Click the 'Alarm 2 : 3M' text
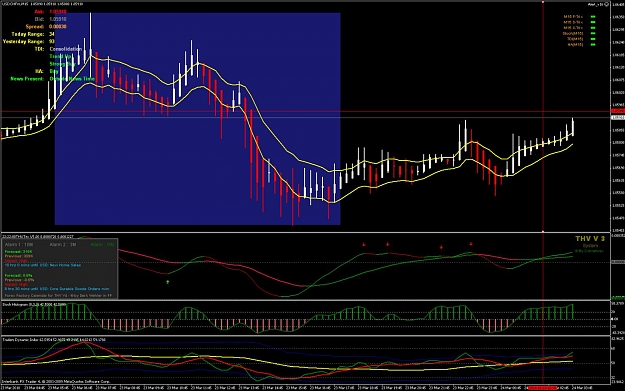 tap(63, 244)
